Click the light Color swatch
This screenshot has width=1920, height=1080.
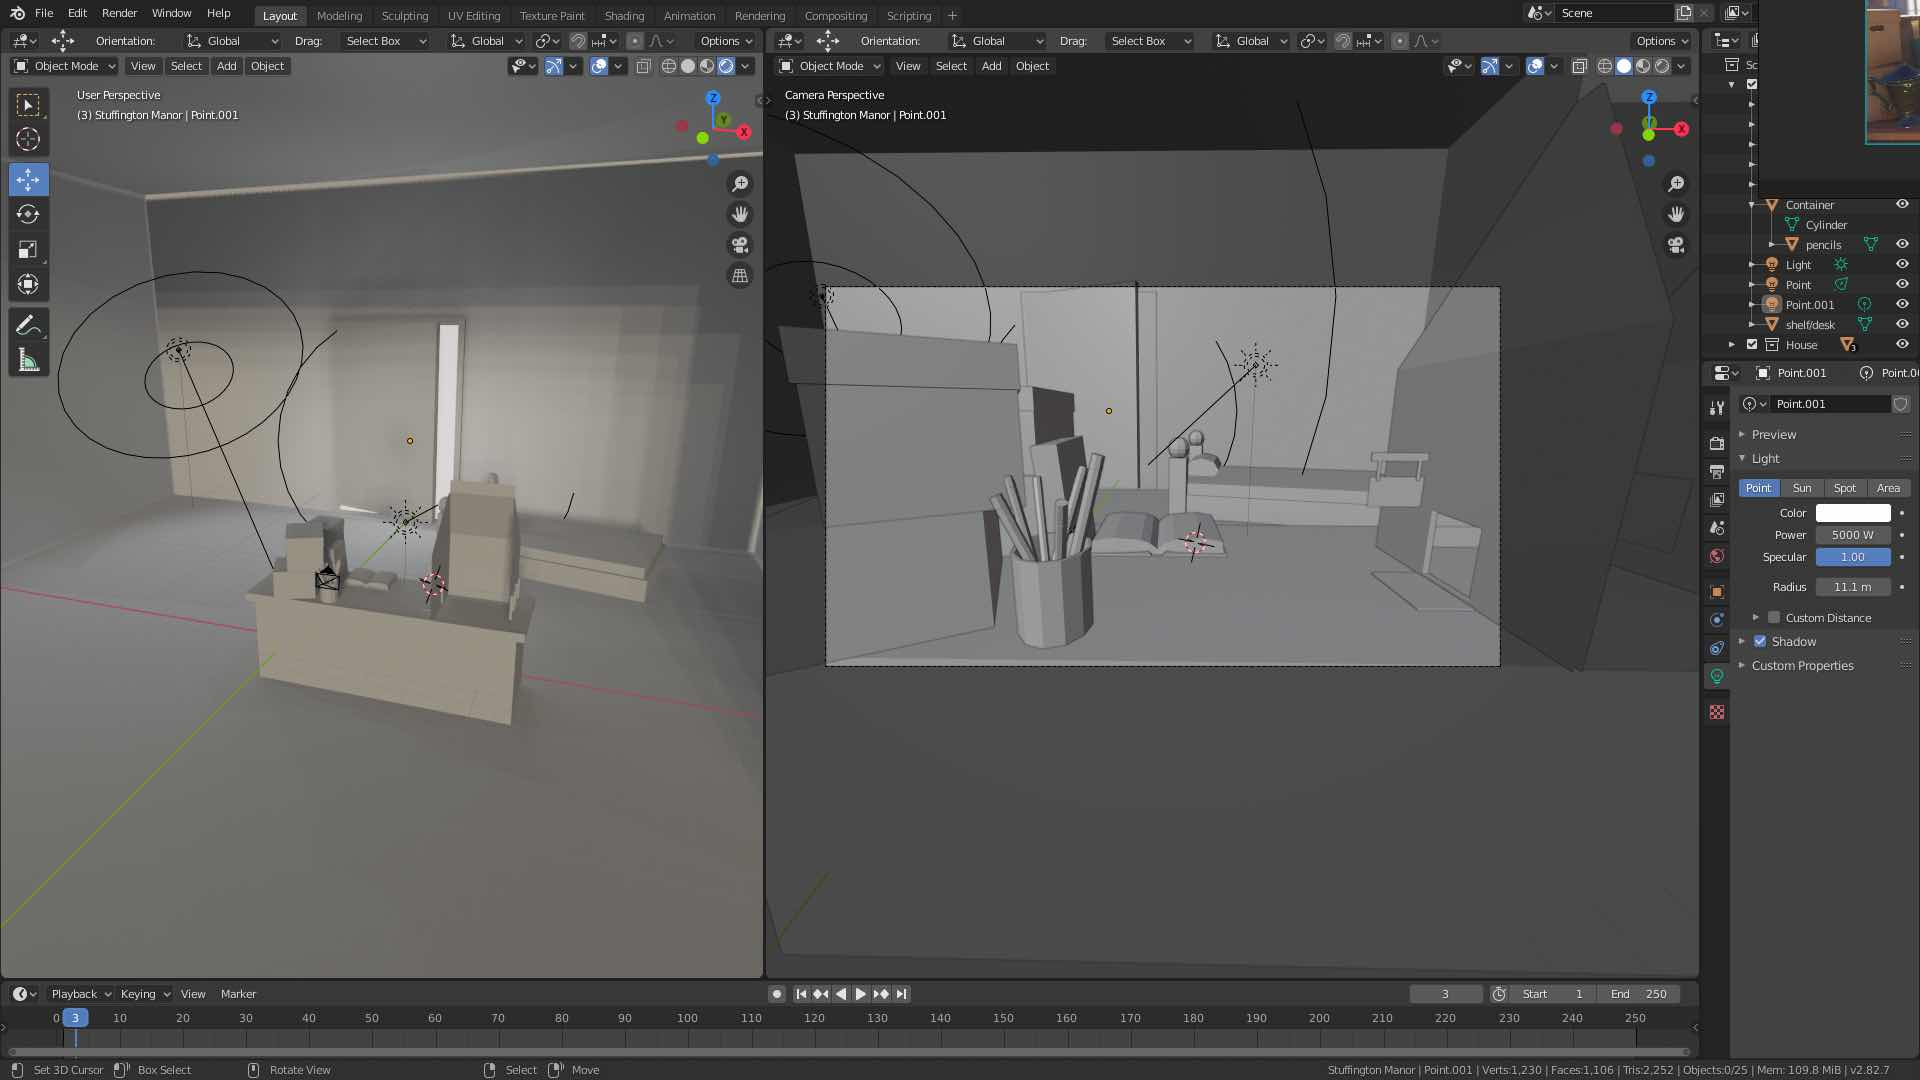(x=1853, y=513)
